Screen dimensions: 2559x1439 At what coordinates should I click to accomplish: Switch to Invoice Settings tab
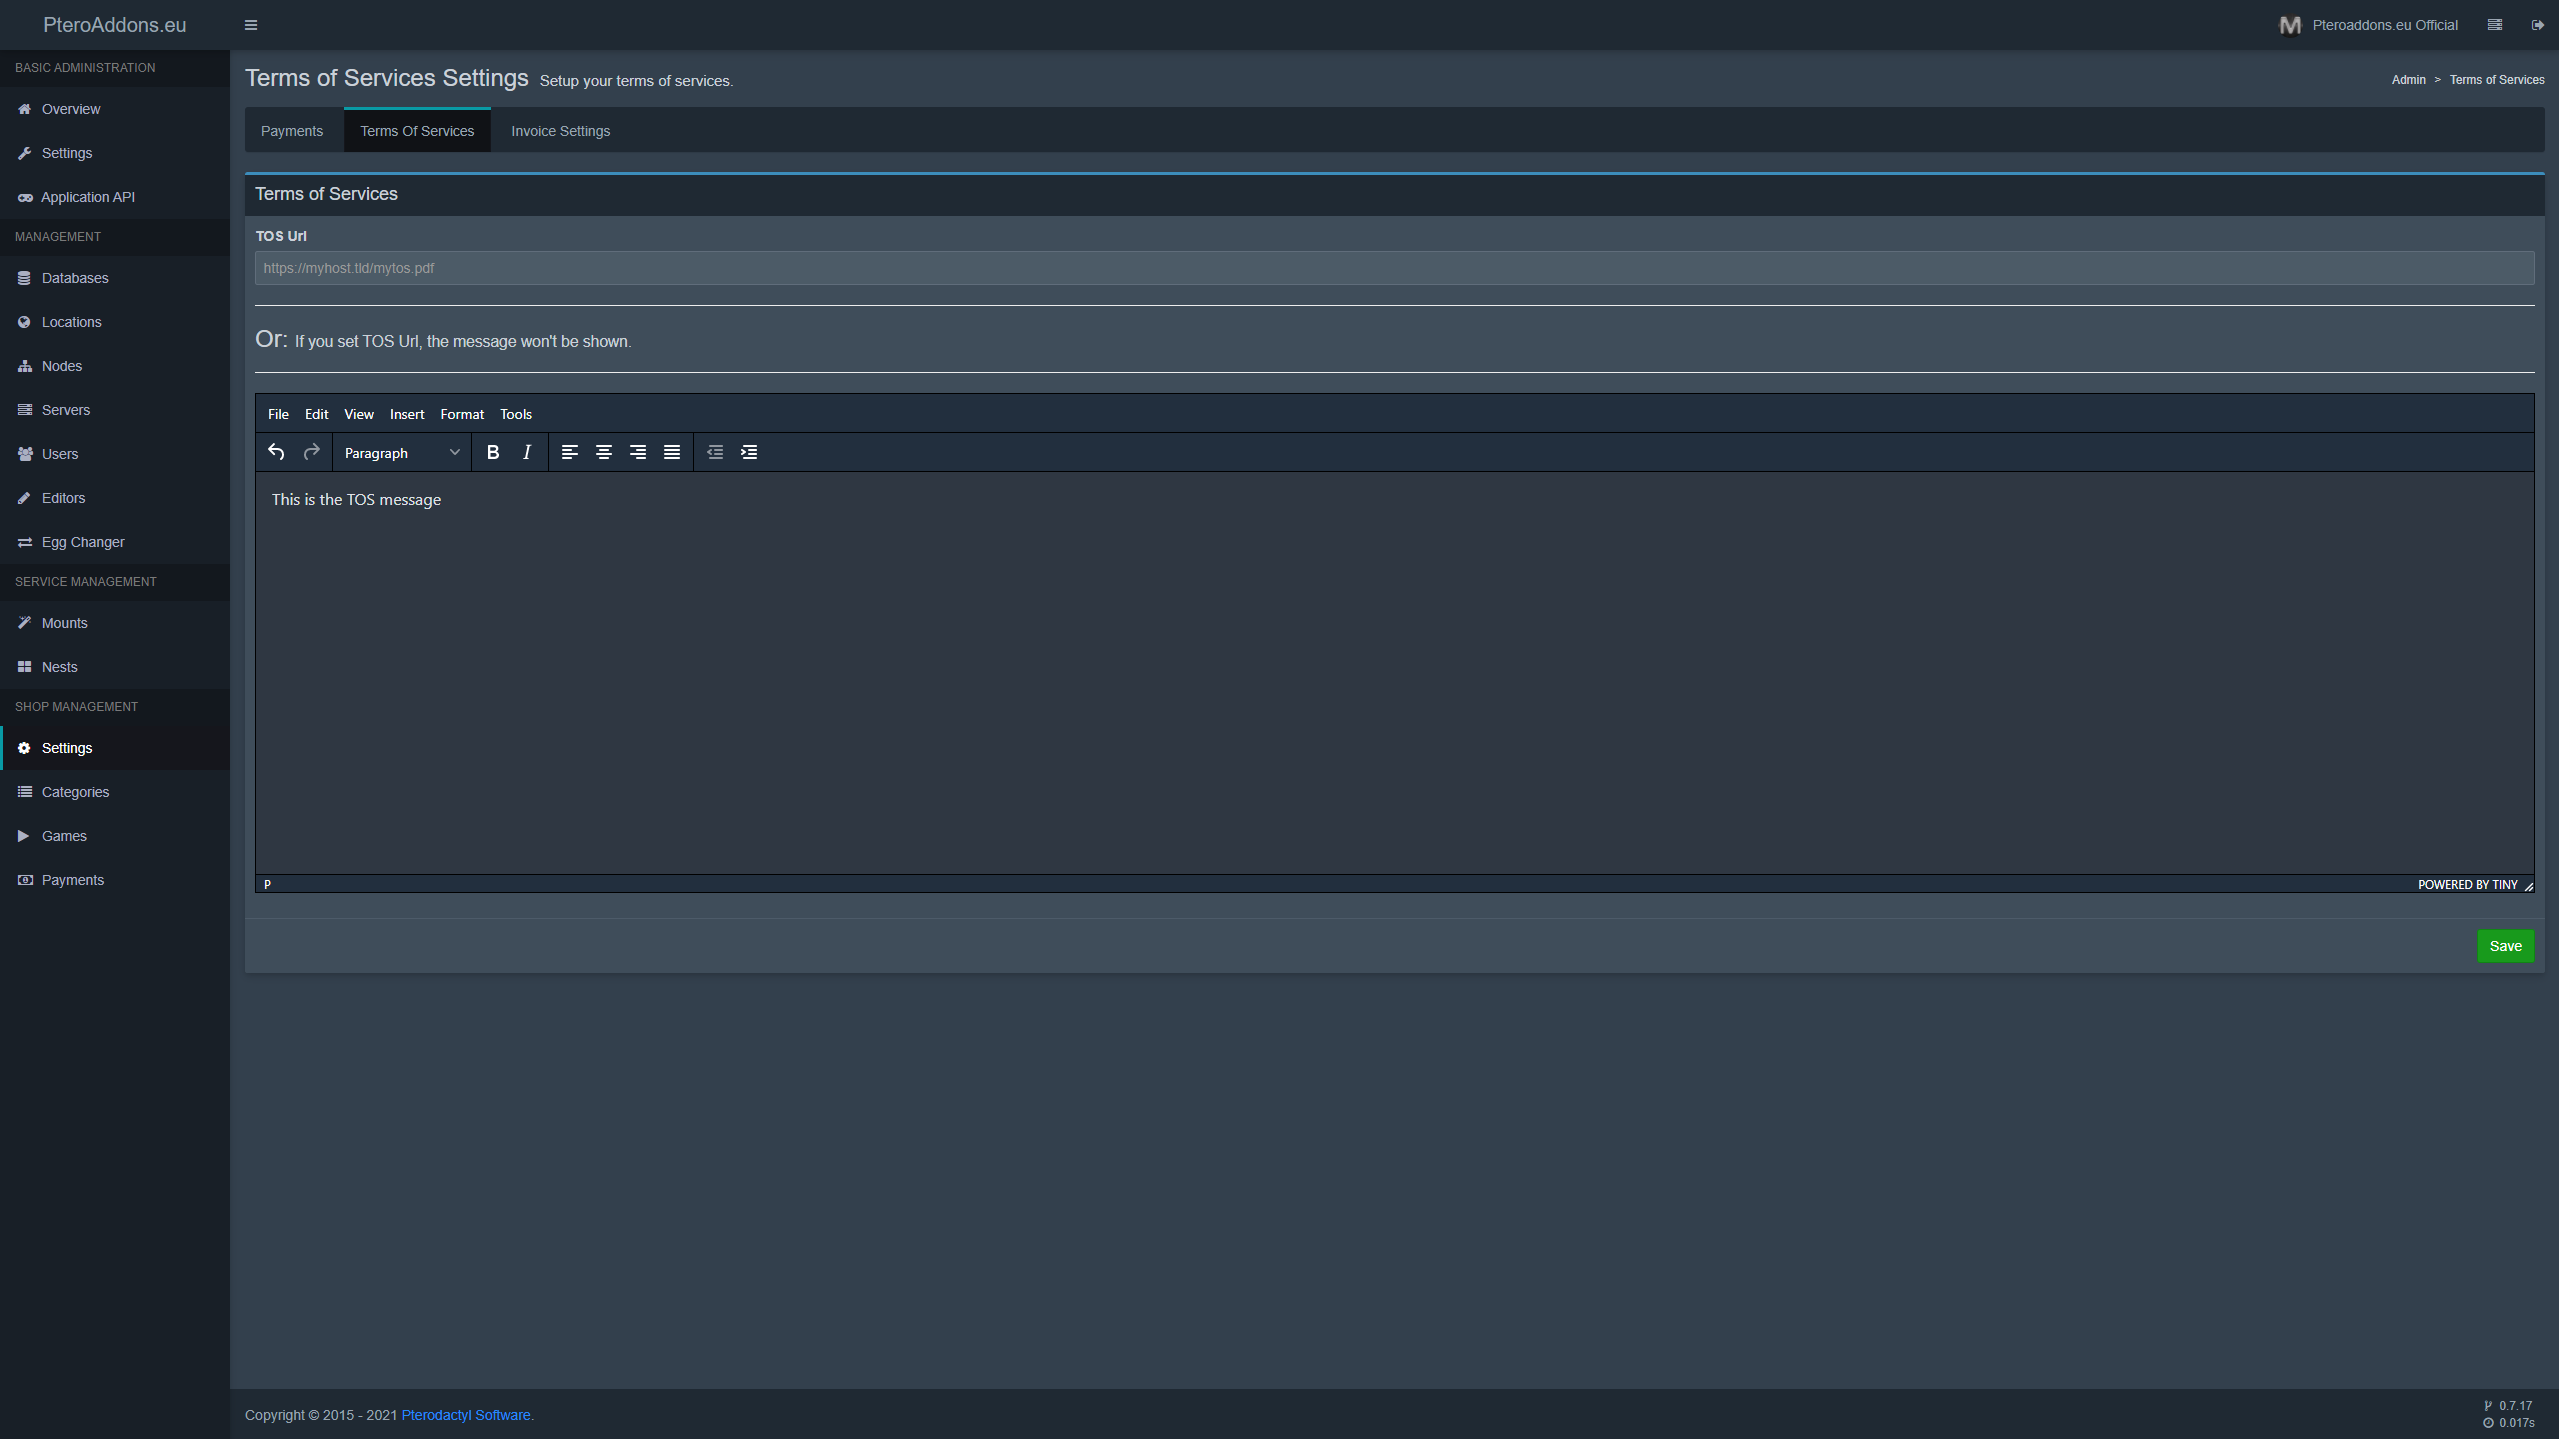pos(560,131)
